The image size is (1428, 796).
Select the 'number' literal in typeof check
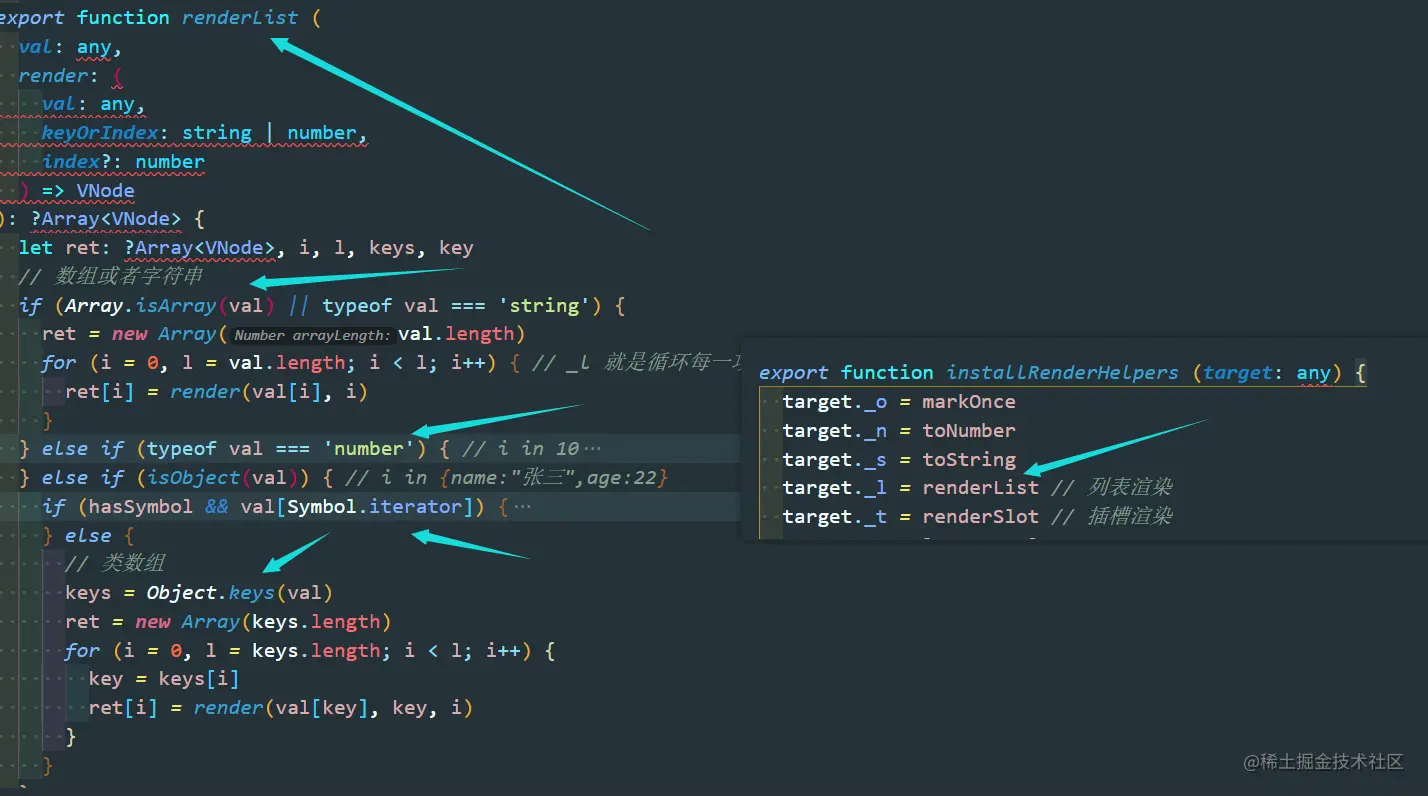(369, 449)
